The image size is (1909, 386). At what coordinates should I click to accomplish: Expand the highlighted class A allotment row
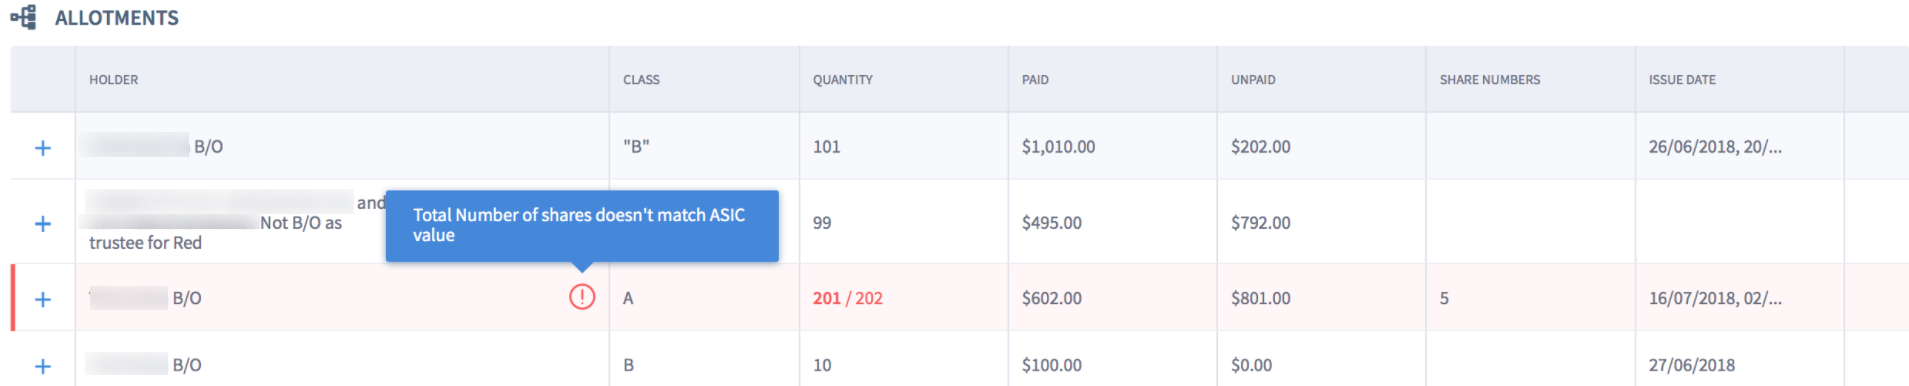tap(43, 299)
